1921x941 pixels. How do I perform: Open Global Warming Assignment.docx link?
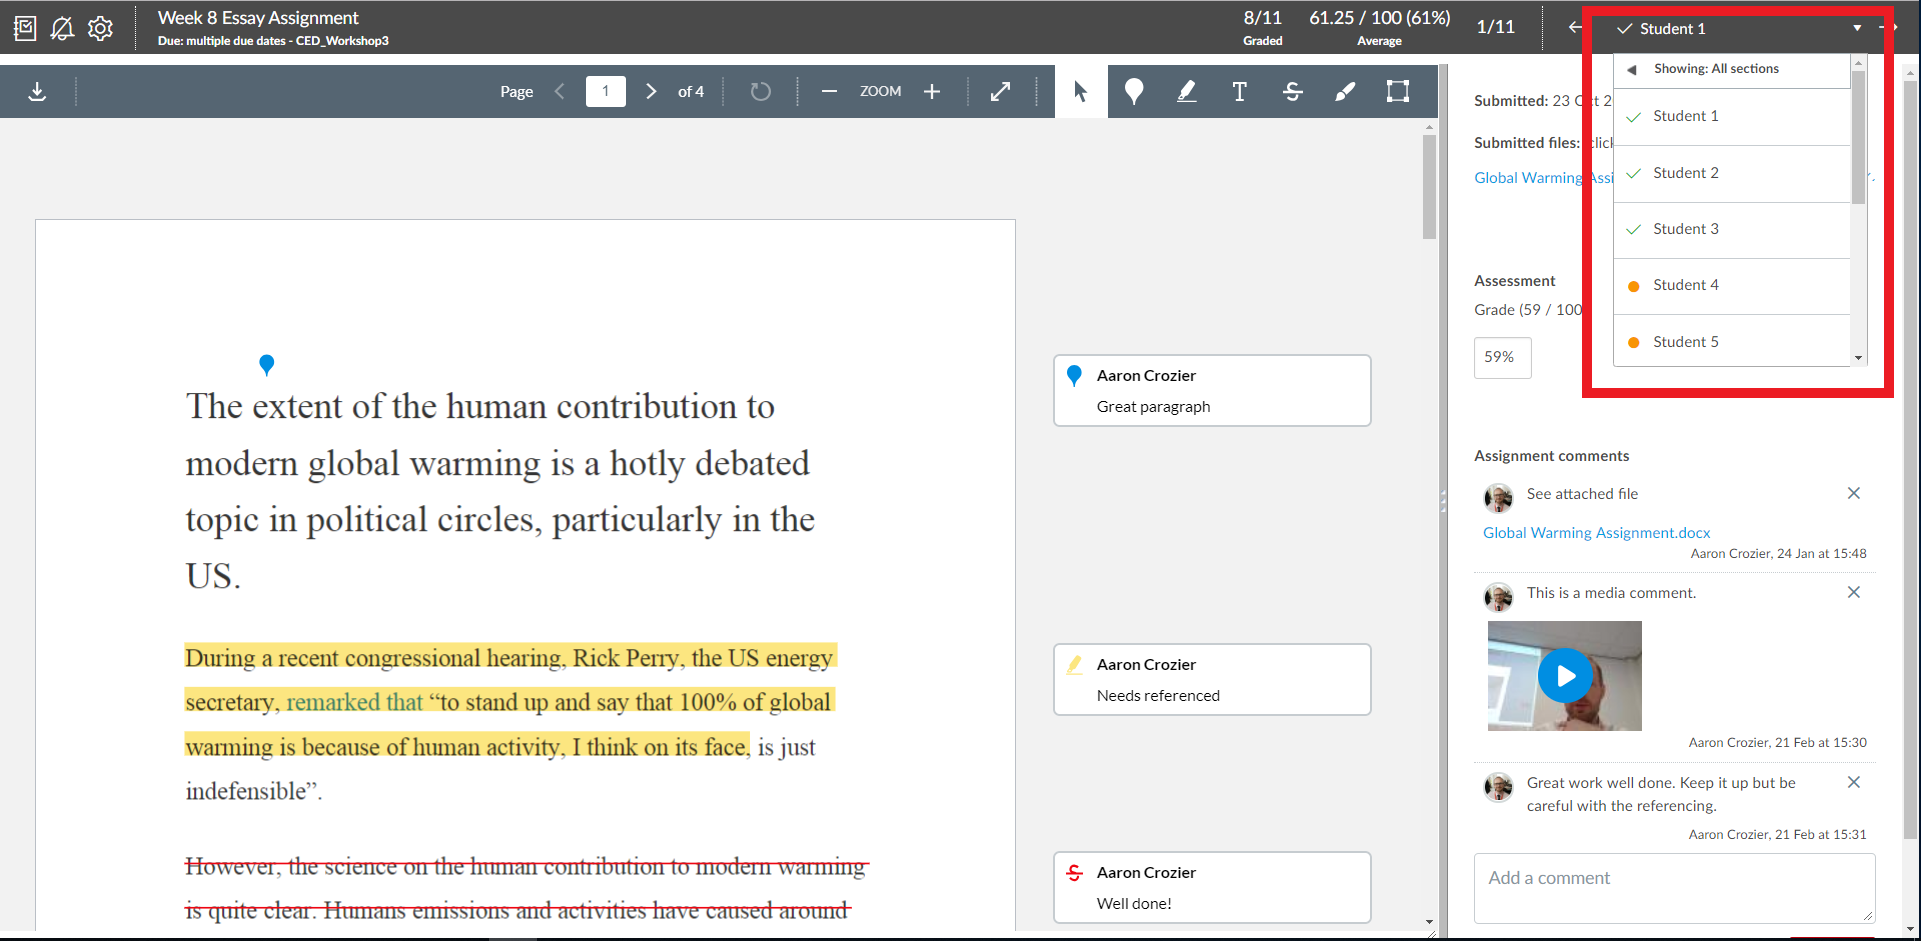pyautogui.click(x=1596, y=533)
